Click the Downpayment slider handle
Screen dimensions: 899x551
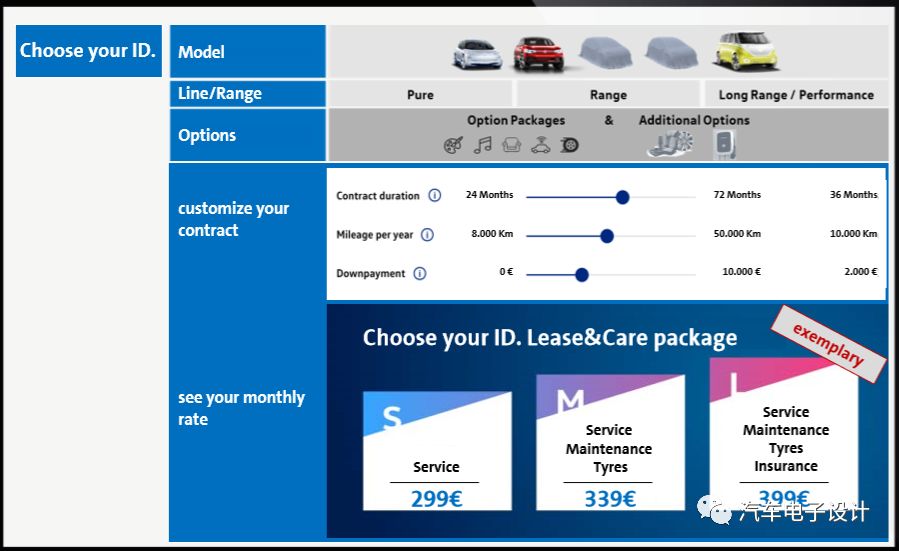click(x=582, y=275)
